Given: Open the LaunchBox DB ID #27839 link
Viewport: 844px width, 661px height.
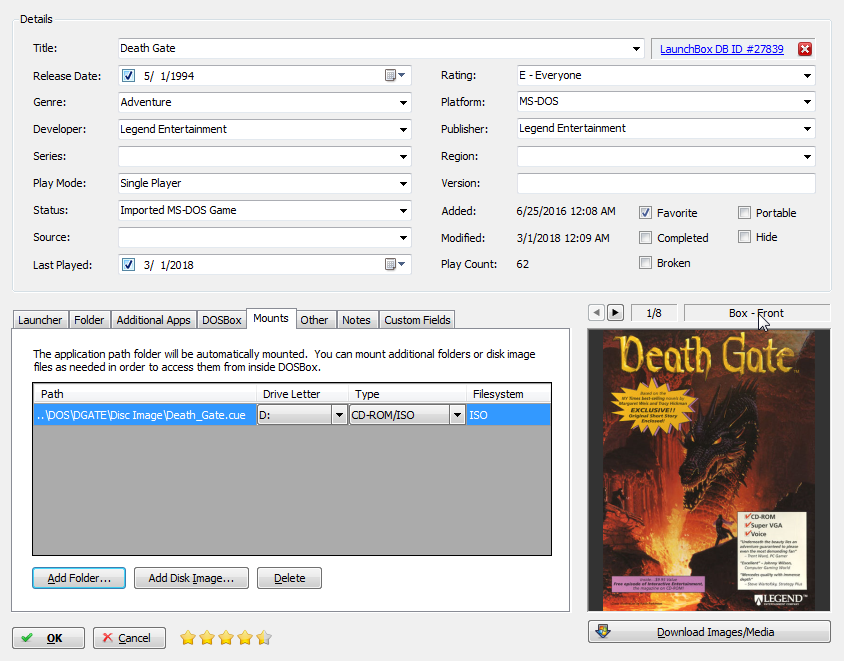Looking at the screenshot, I should (x=721, y=49).
